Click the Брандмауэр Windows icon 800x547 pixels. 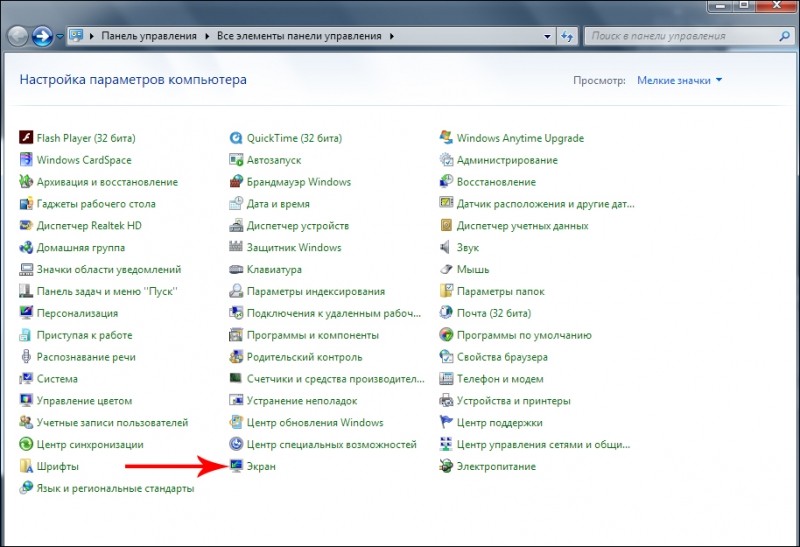click(x=236, y=182)
